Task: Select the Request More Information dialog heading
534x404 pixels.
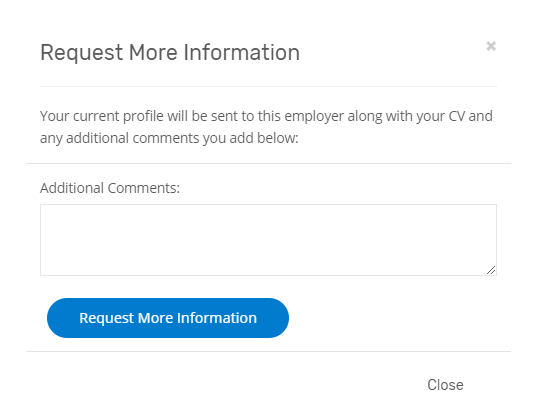Action: [x=170, y=53]
